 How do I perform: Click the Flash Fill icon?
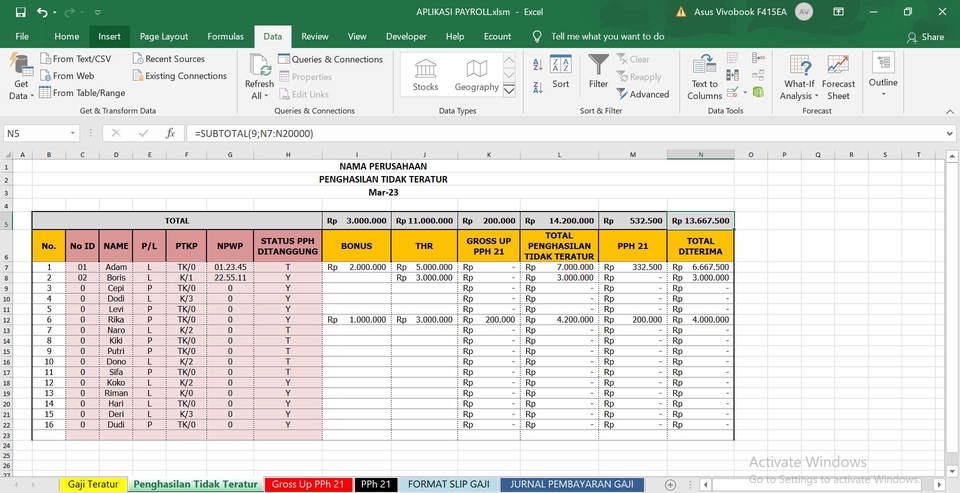pos(732,58)
